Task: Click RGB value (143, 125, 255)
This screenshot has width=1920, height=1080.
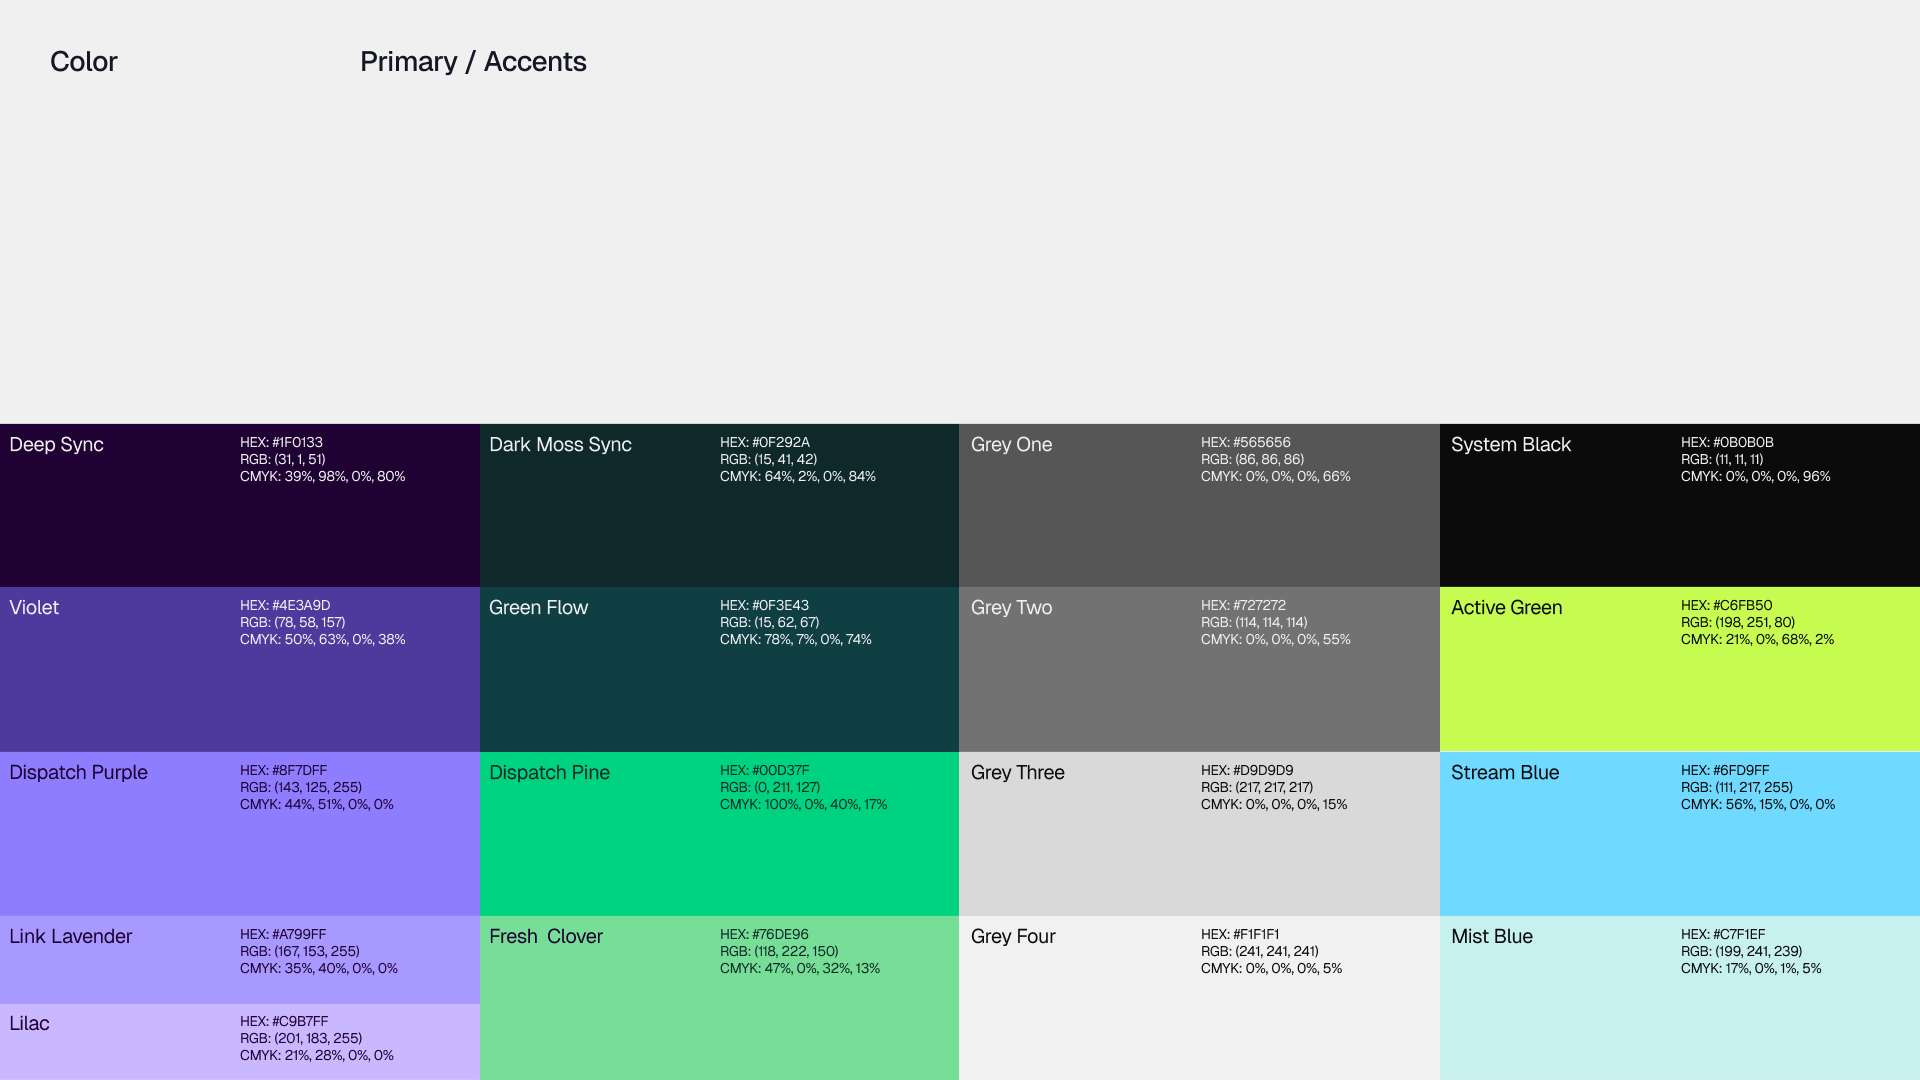Action: [x=318, y=787]
